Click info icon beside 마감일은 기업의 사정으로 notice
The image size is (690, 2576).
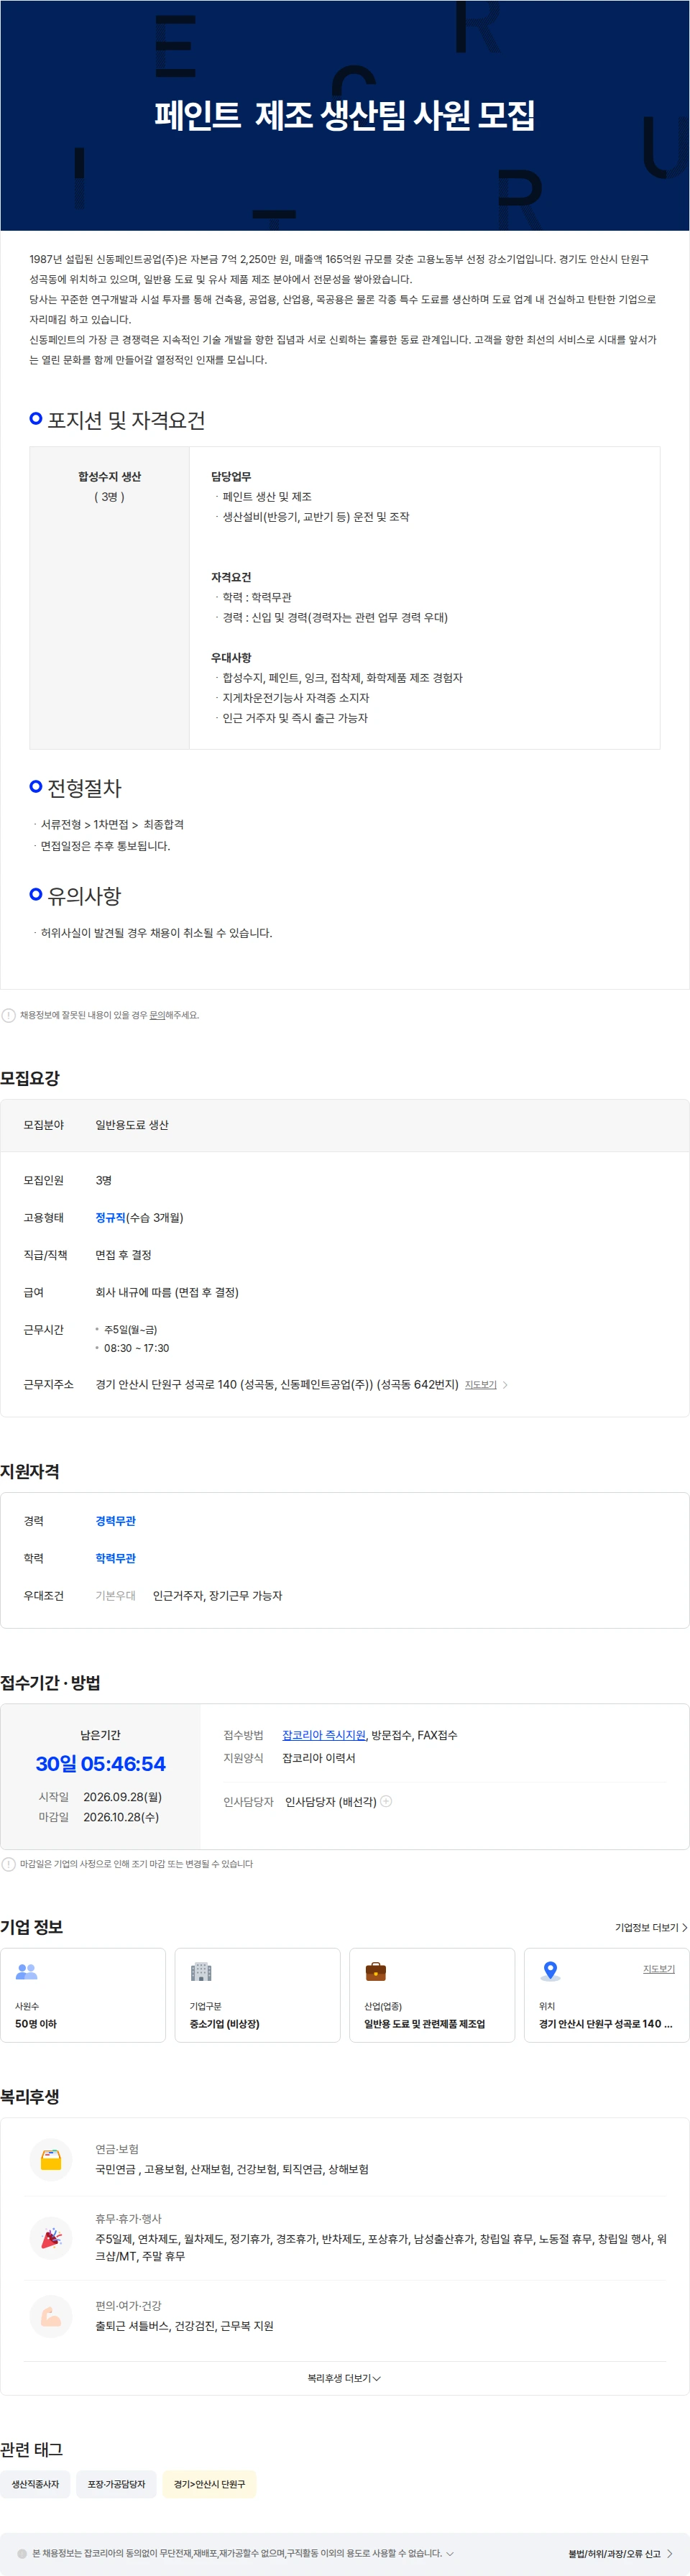coord(9,1864)
